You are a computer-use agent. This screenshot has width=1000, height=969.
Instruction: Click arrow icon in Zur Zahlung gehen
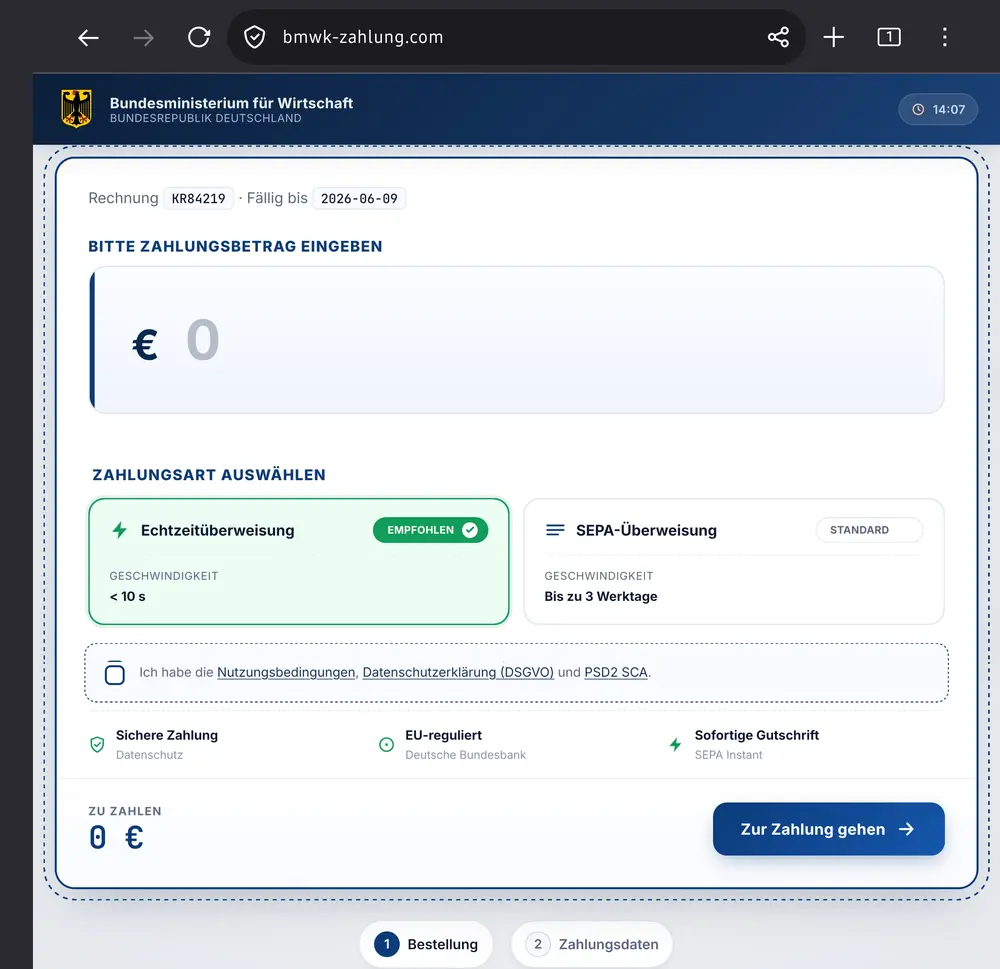[x=906, y=829]
